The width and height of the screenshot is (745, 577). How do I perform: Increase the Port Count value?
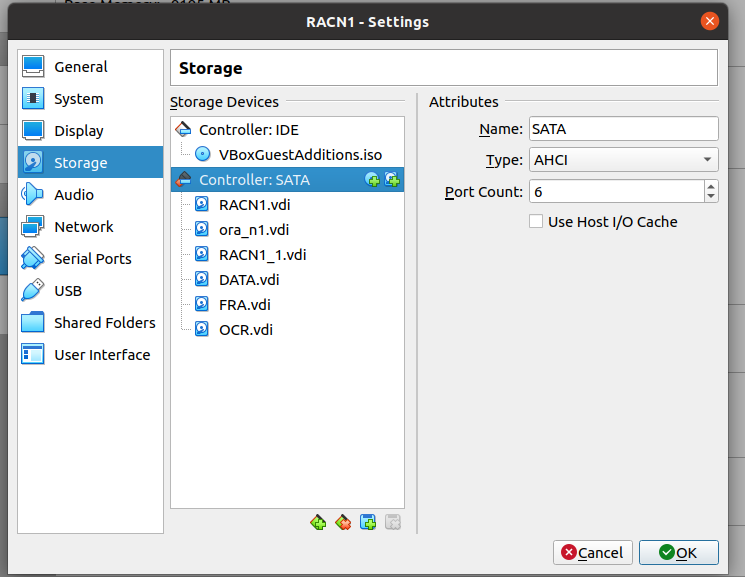[x=711, y=186]
